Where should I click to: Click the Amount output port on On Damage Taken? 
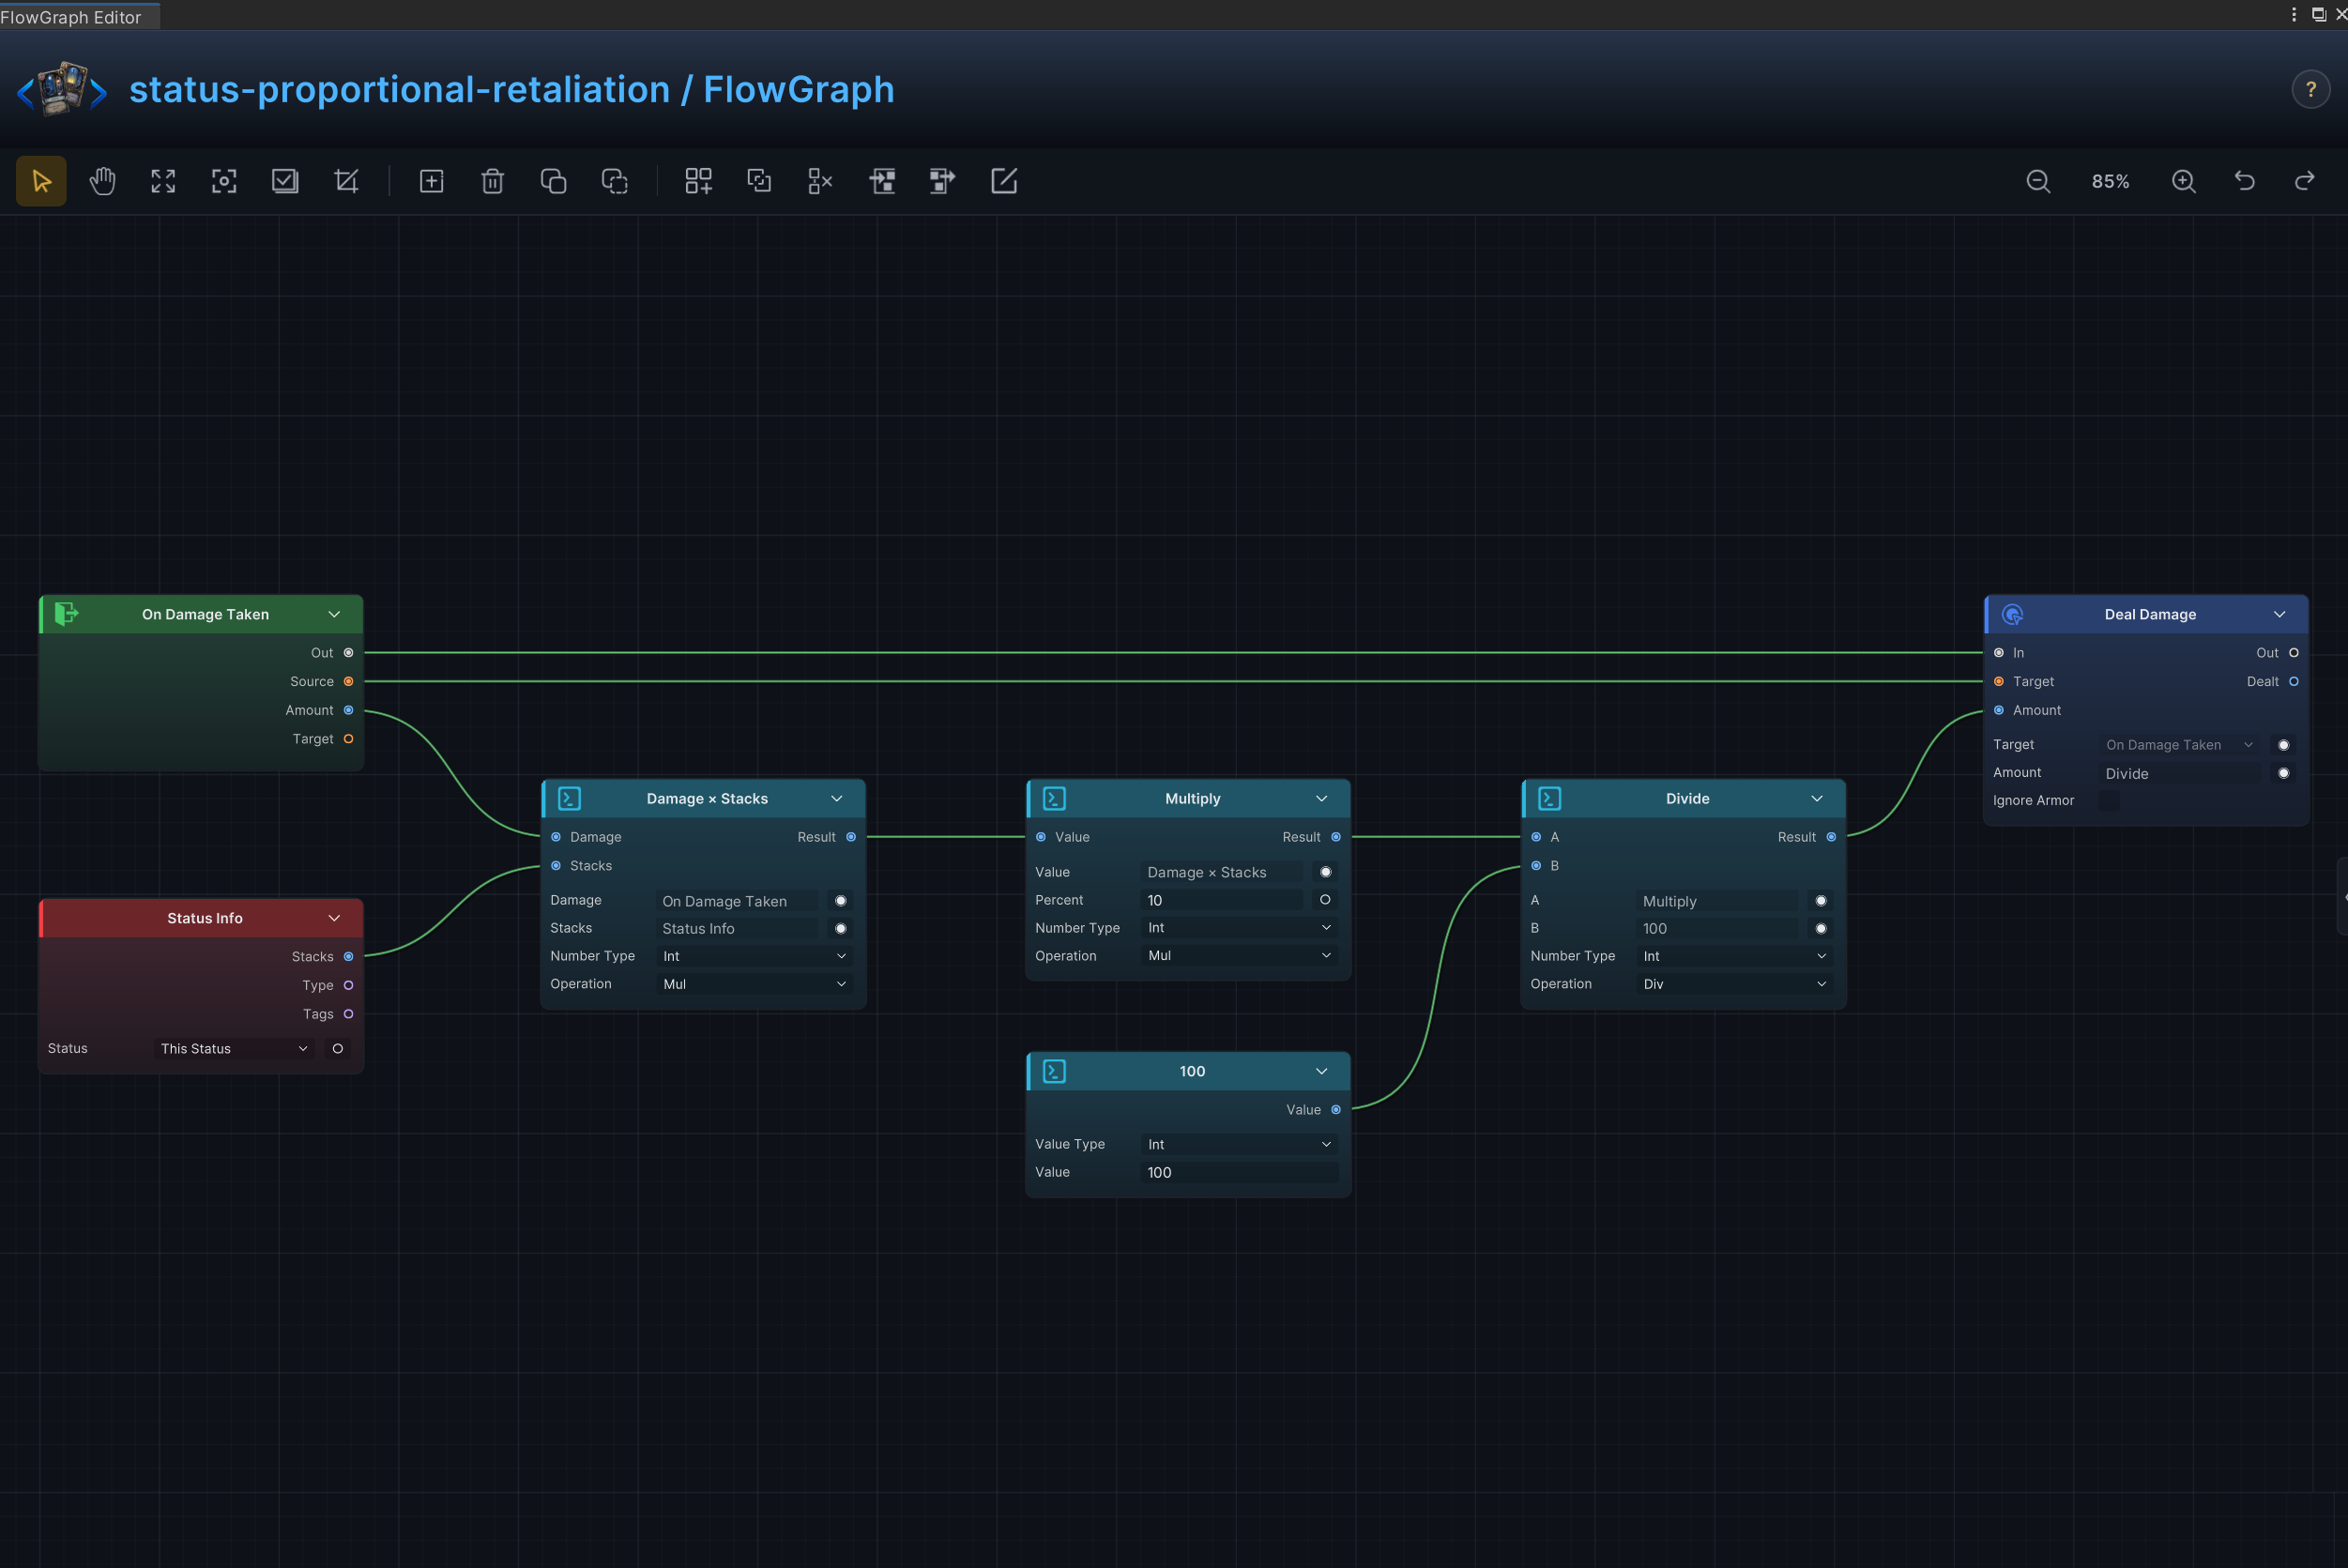click(x=348, y=710)
